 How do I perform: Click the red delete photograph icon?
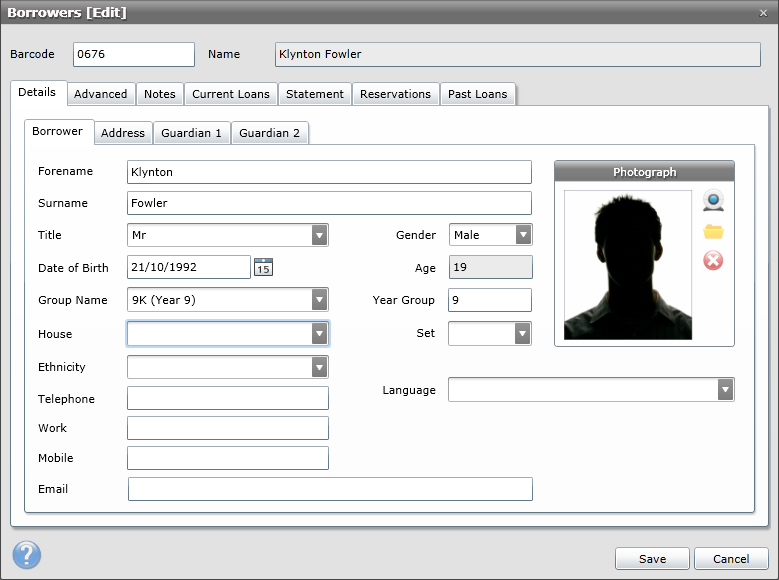click(713, 261)
